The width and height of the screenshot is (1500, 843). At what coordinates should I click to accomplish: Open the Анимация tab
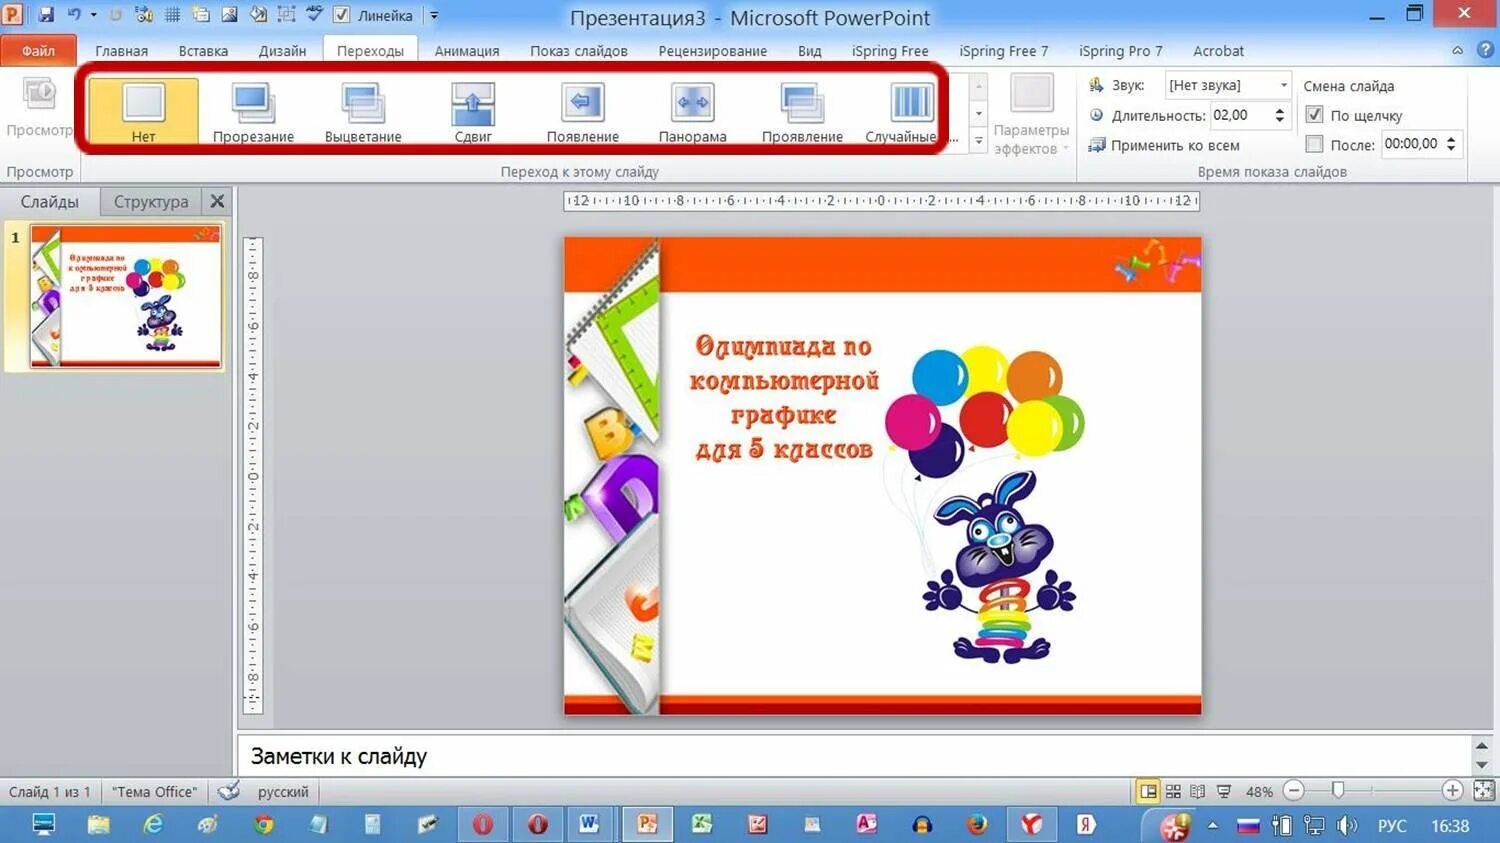coord(466,50)
